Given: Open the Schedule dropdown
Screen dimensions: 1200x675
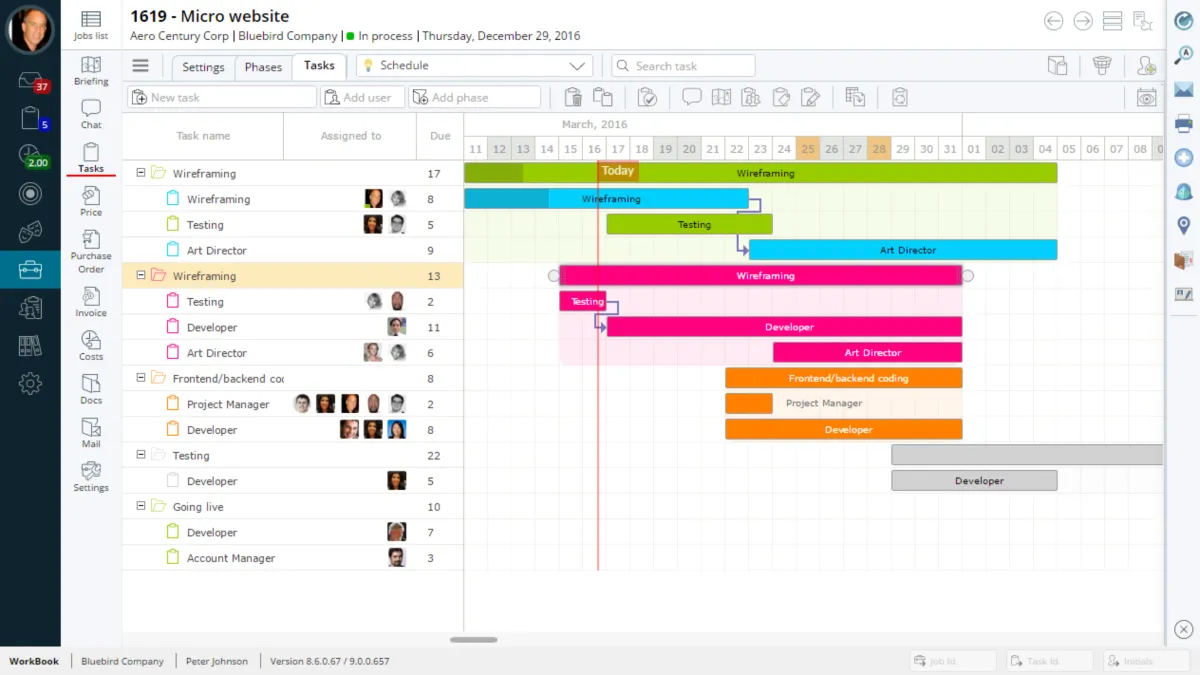Looking at the screenshot, I should [474, 66].
